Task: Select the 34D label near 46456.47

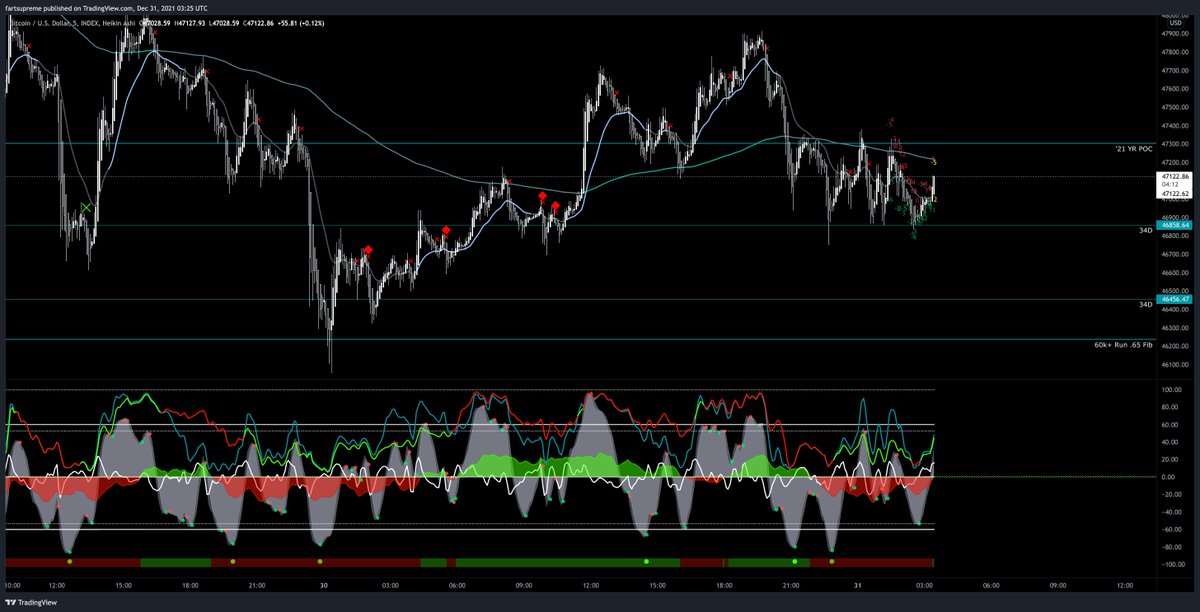Action: click(1145, 304)
